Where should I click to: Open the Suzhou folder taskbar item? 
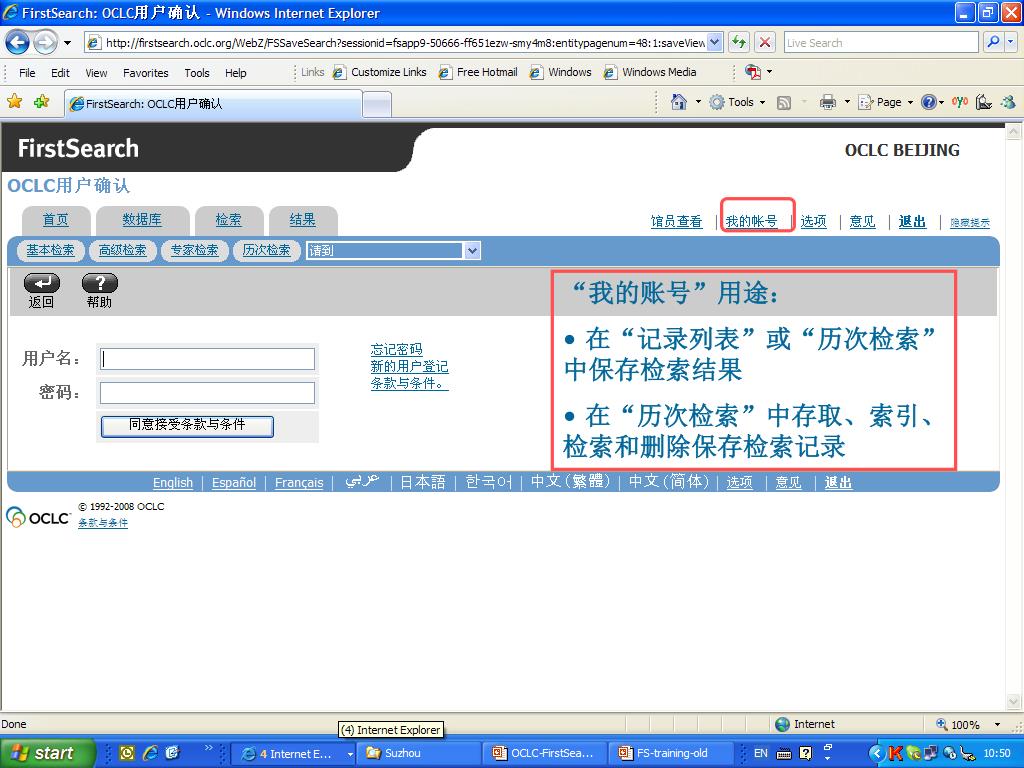point(420,753)
